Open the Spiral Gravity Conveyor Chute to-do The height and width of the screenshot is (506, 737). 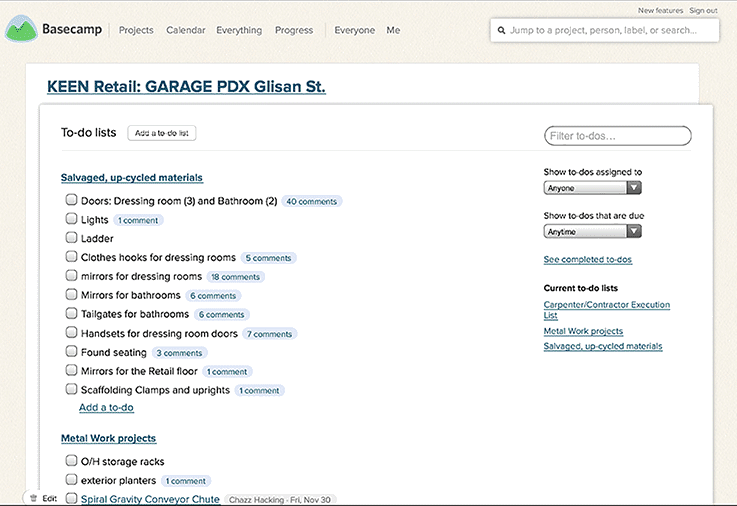150,499
